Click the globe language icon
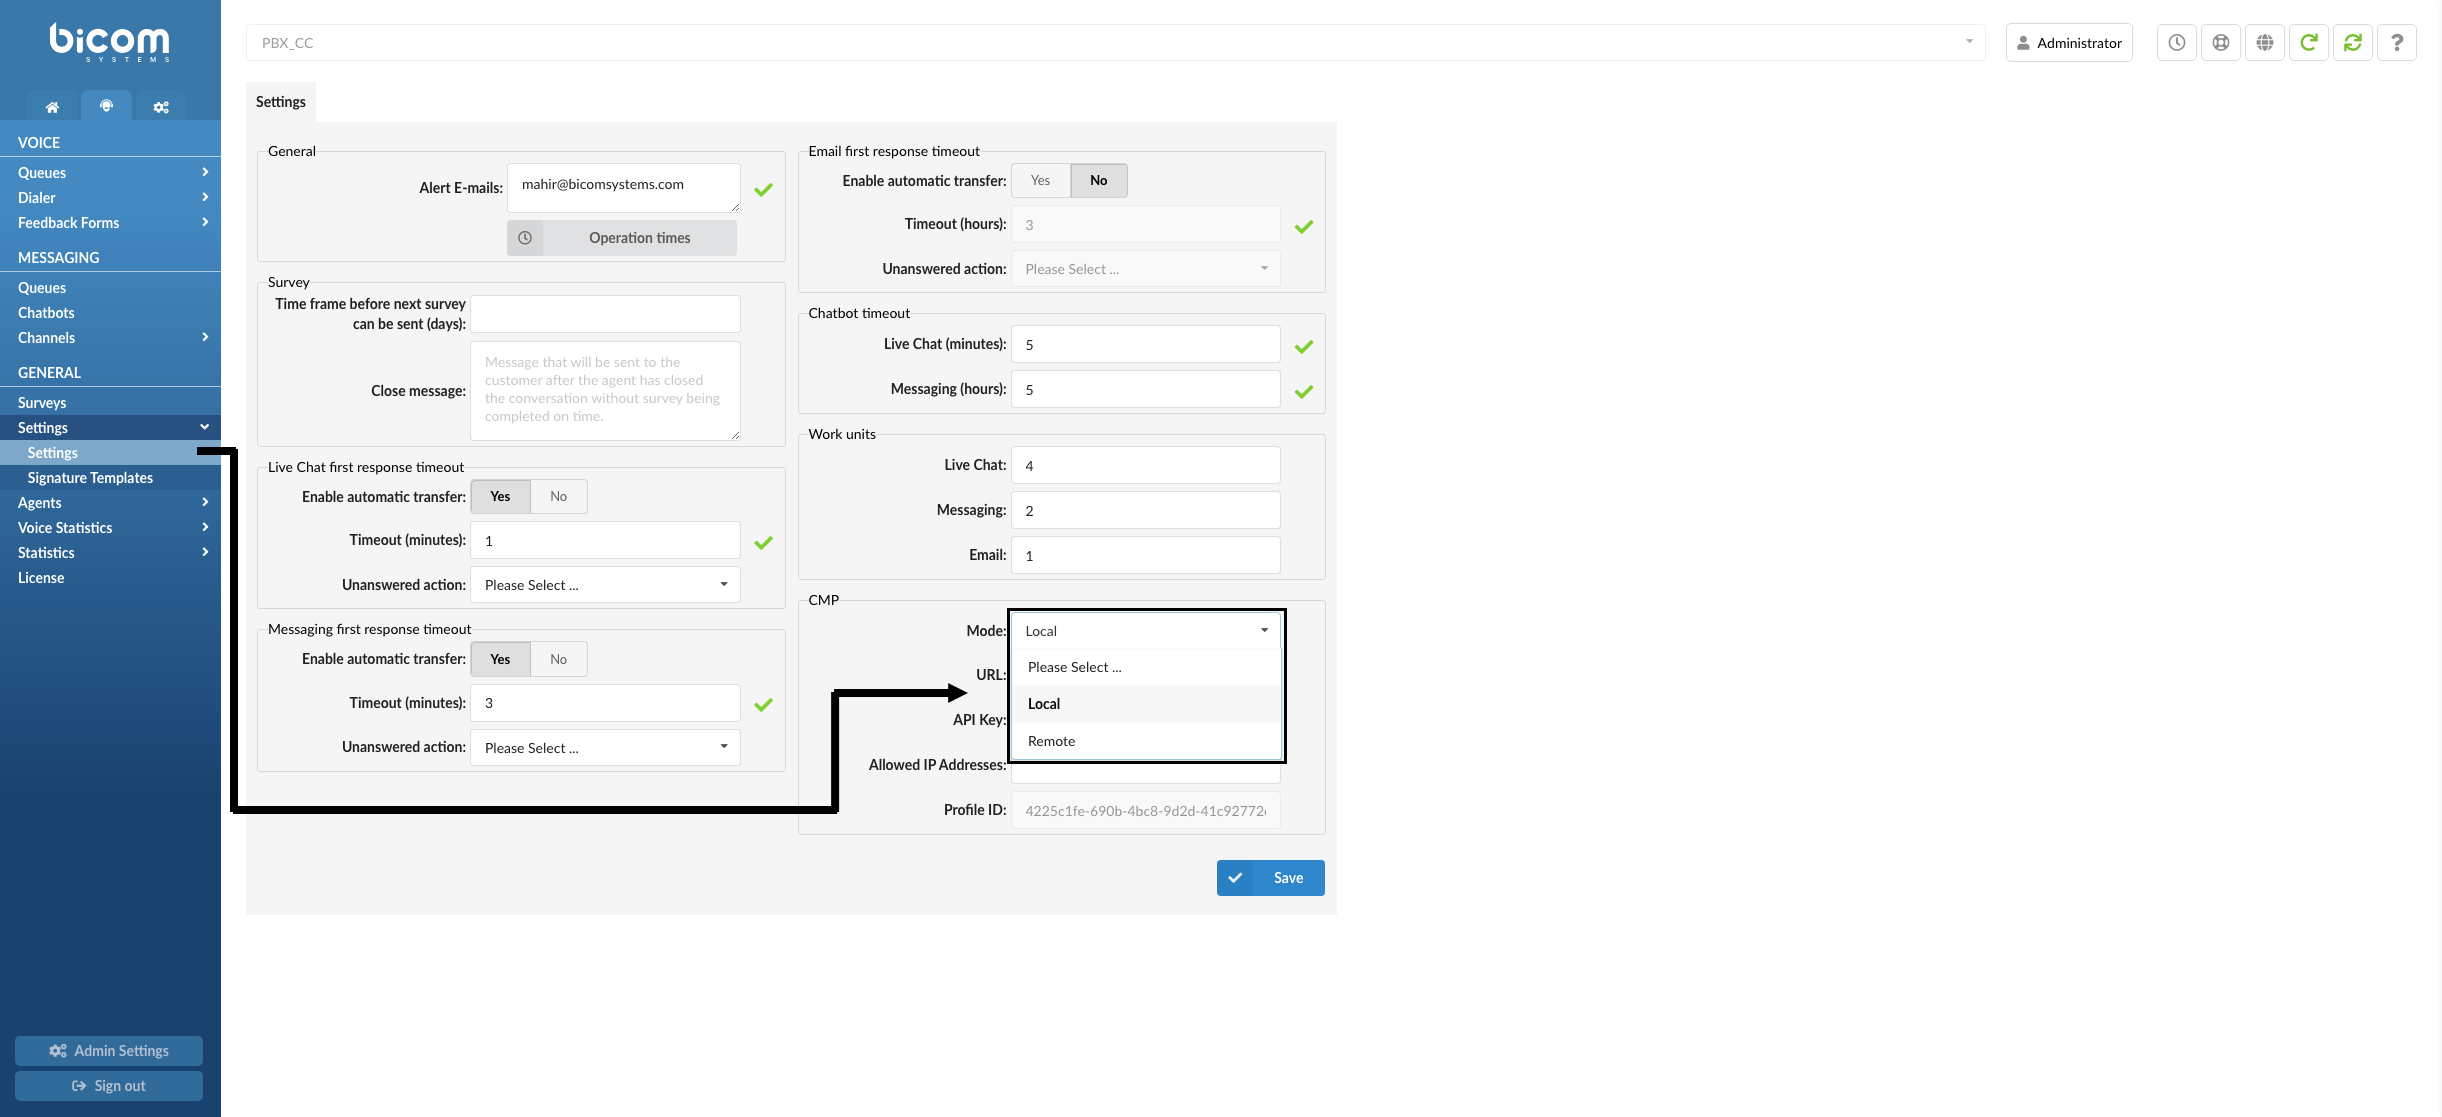 coord(2264,43)
